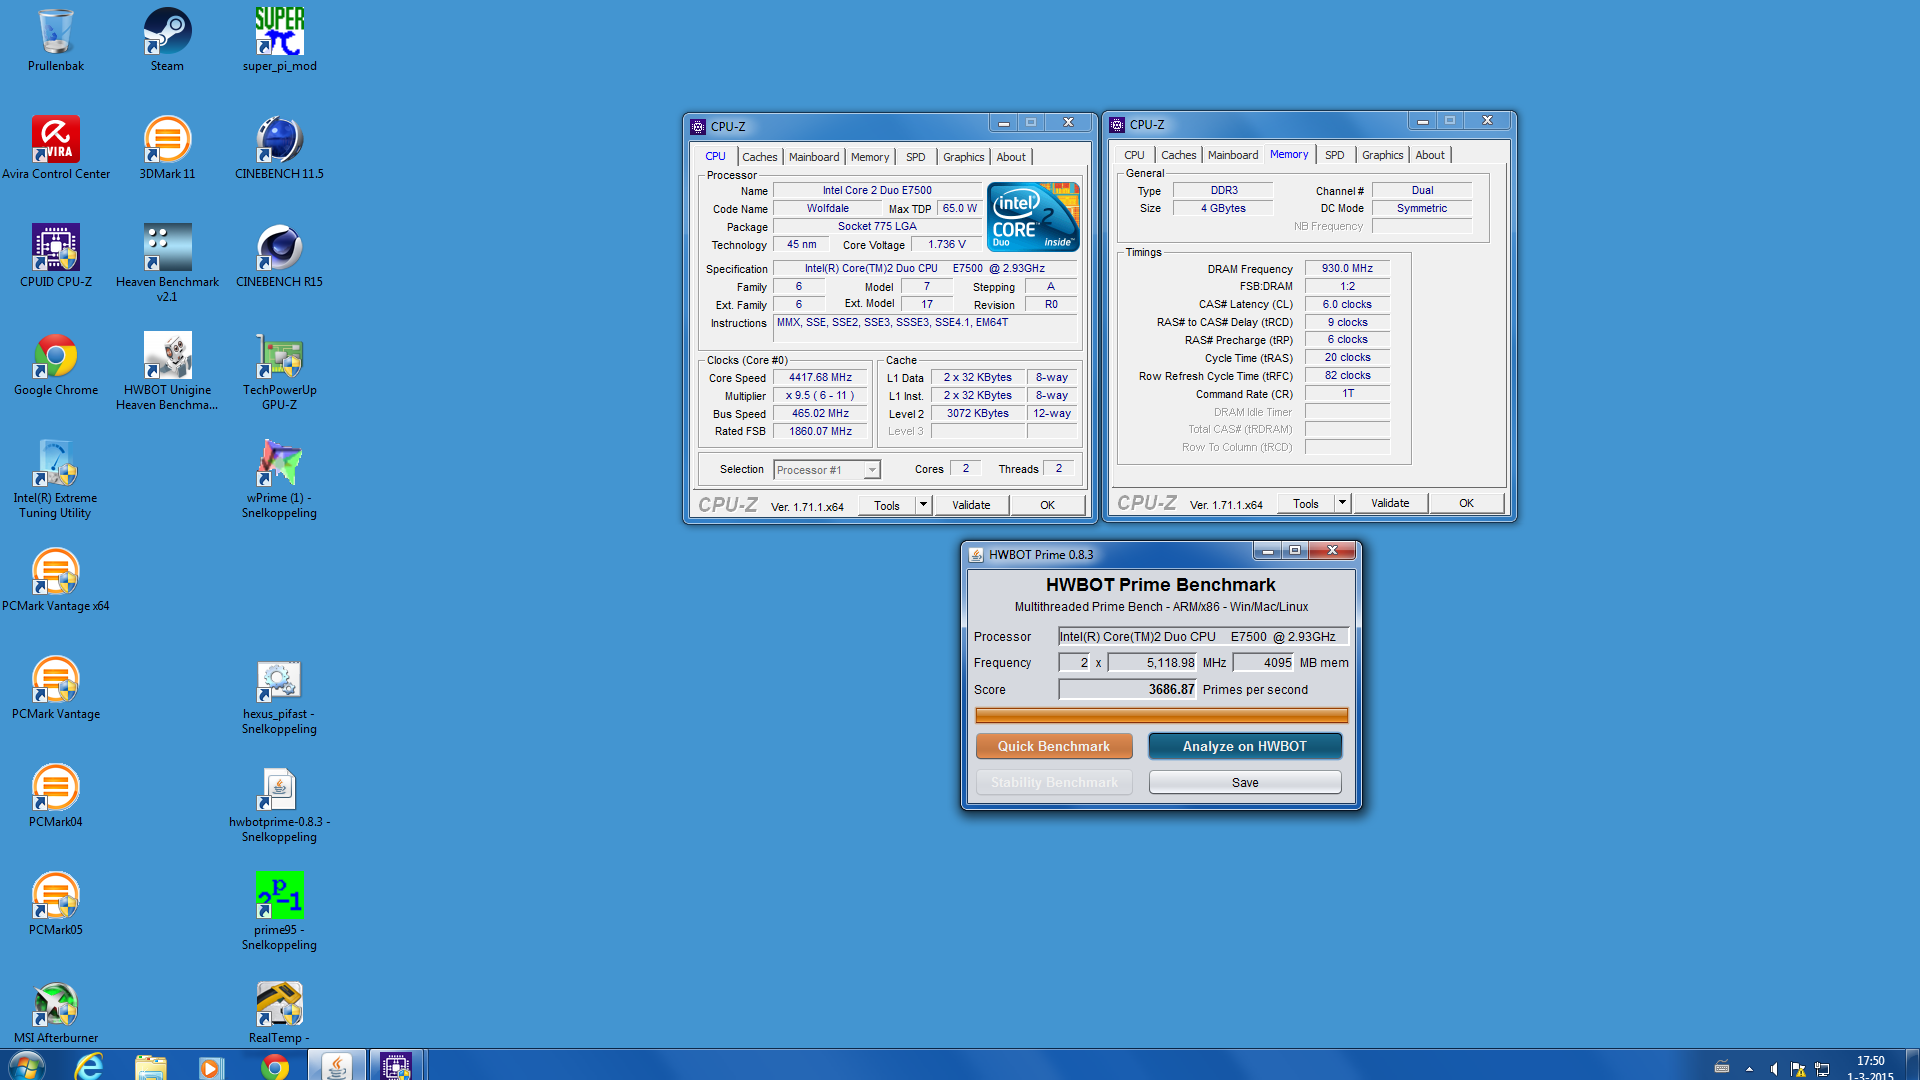Launch the hexus_pifast shortcut
The image size is (1920, 1080).
[279, 696]
